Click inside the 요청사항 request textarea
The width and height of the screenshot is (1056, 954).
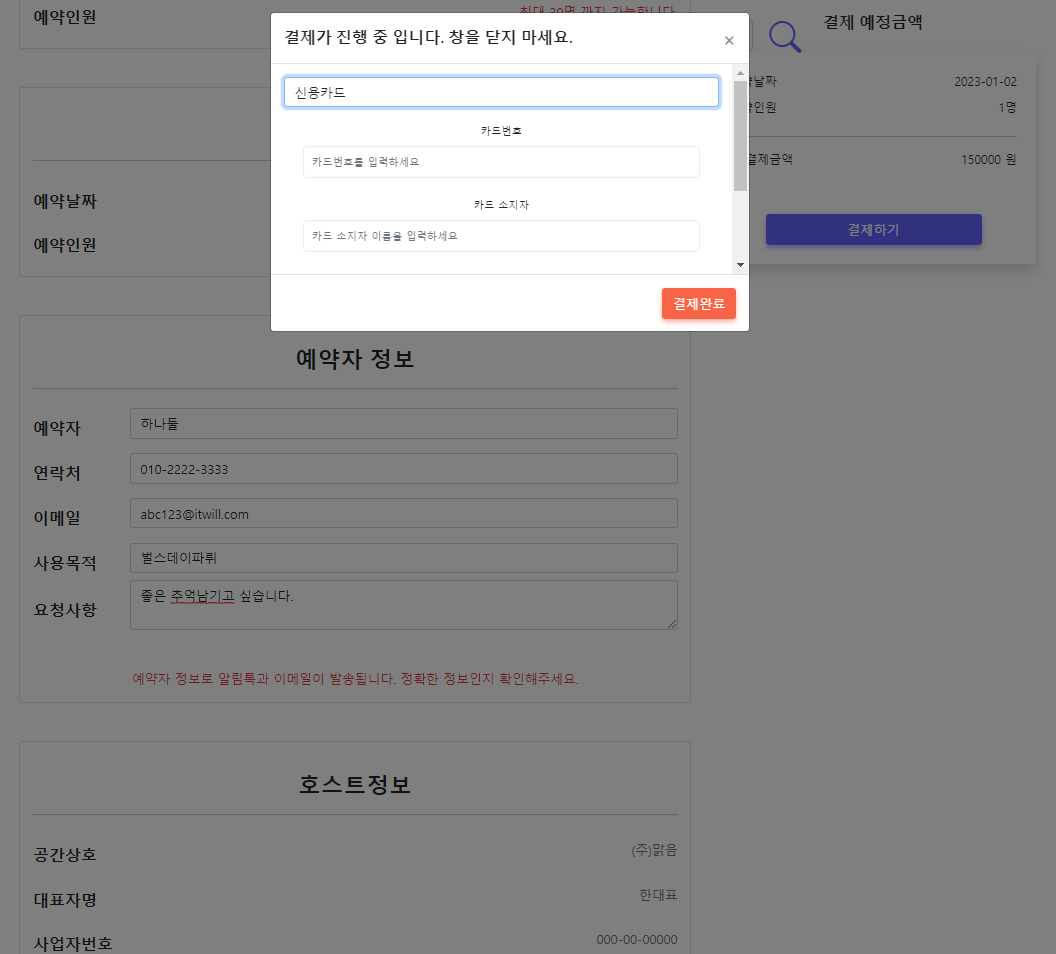pyautogui.click(x=403, y=604)
